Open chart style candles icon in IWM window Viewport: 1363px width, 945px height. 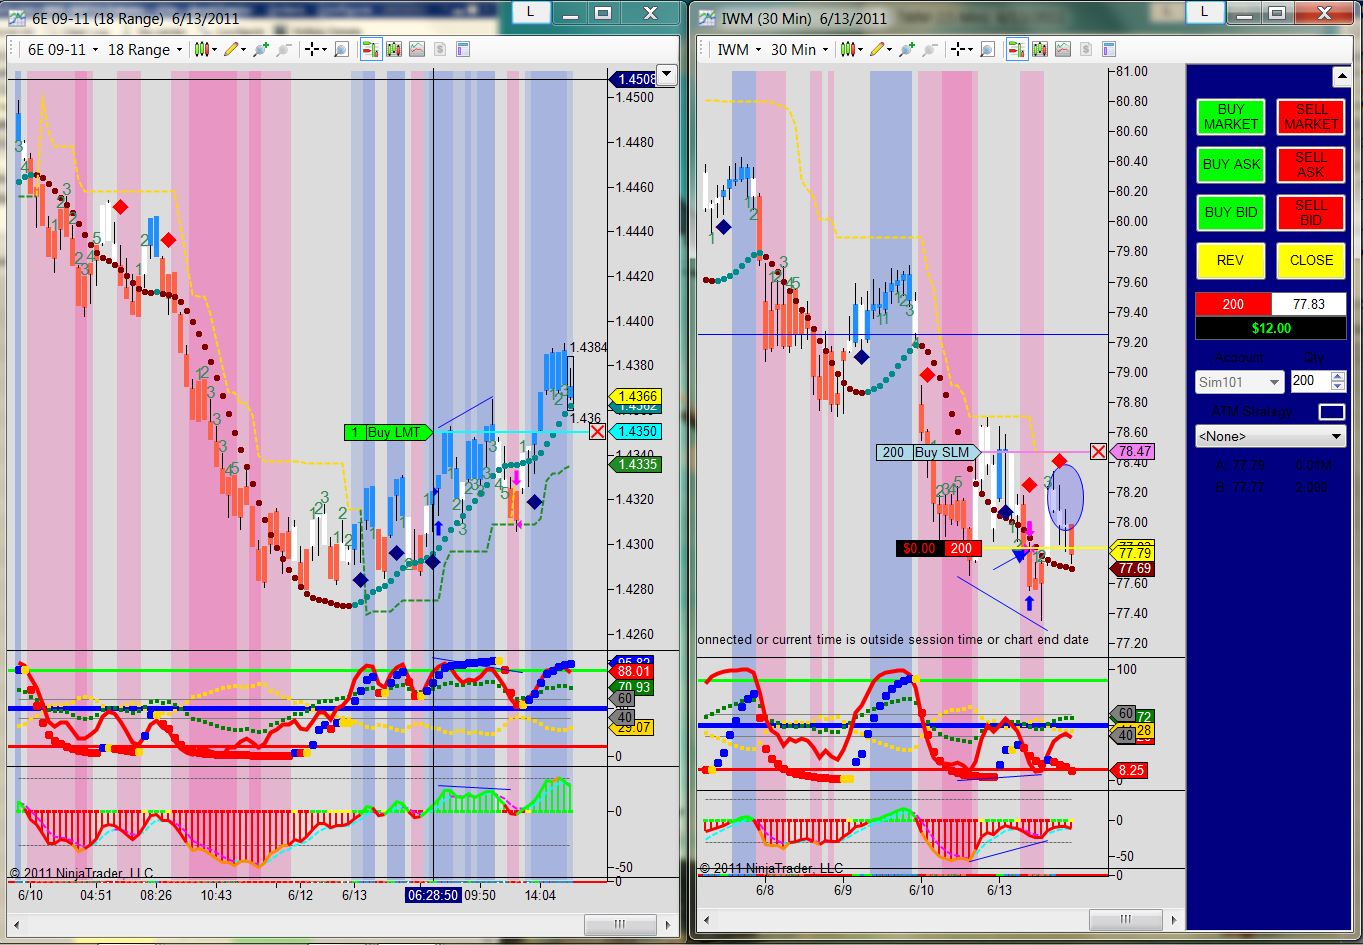[847, 49]
